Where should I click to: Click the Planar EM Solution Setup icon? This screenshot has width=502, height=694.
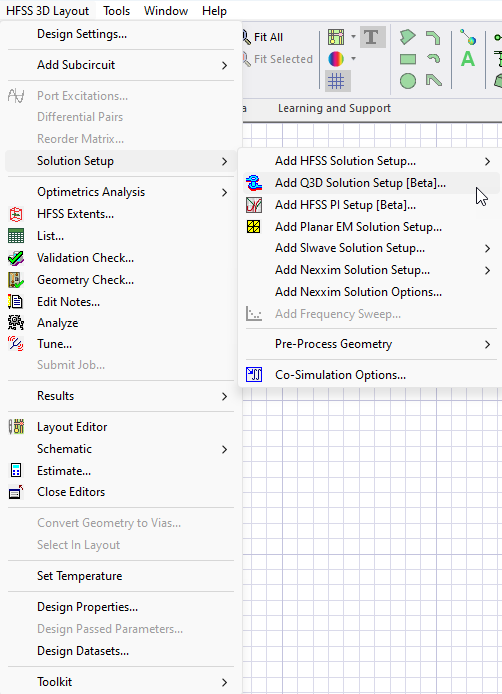tap(254, 227)
